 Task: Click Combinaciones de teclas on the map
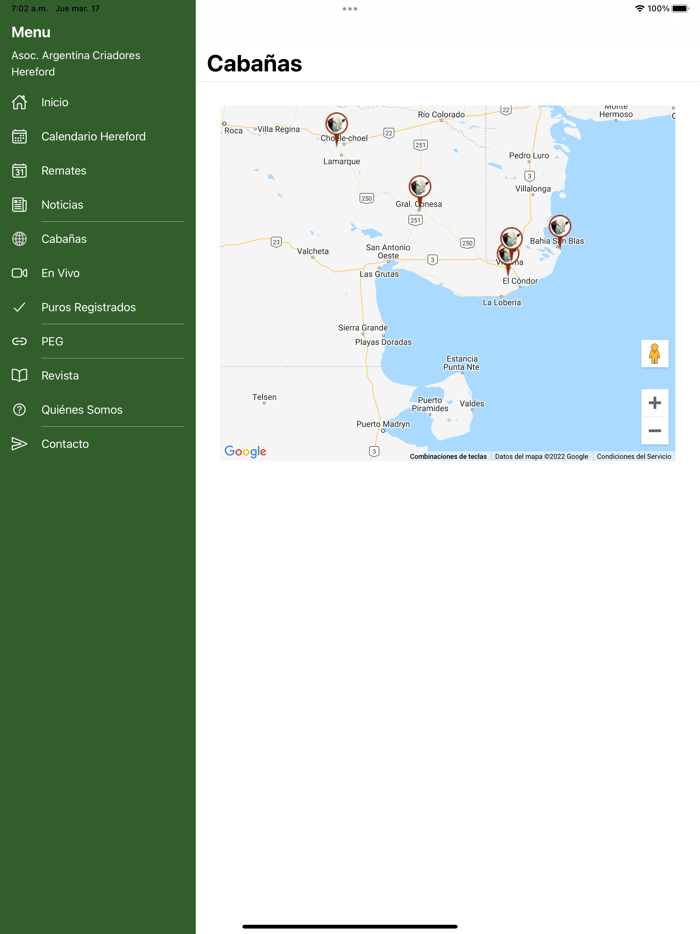tap(448, 457)
